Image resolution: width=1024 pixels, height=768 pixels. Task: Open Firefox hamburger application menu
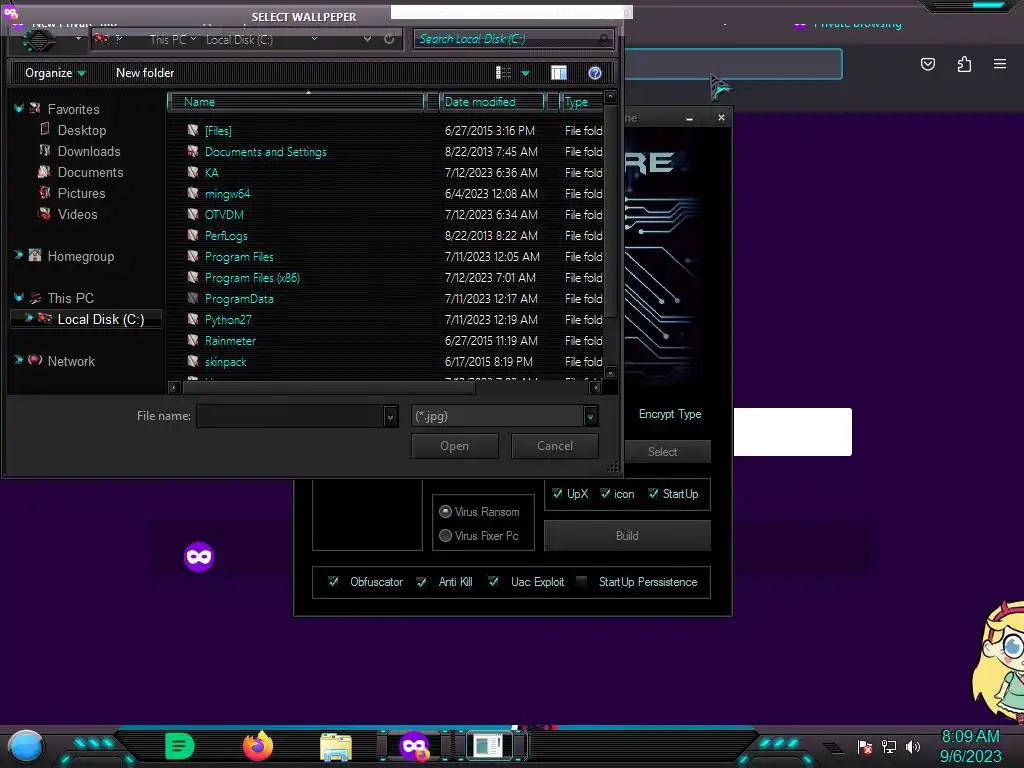[x=1000, y=64]
